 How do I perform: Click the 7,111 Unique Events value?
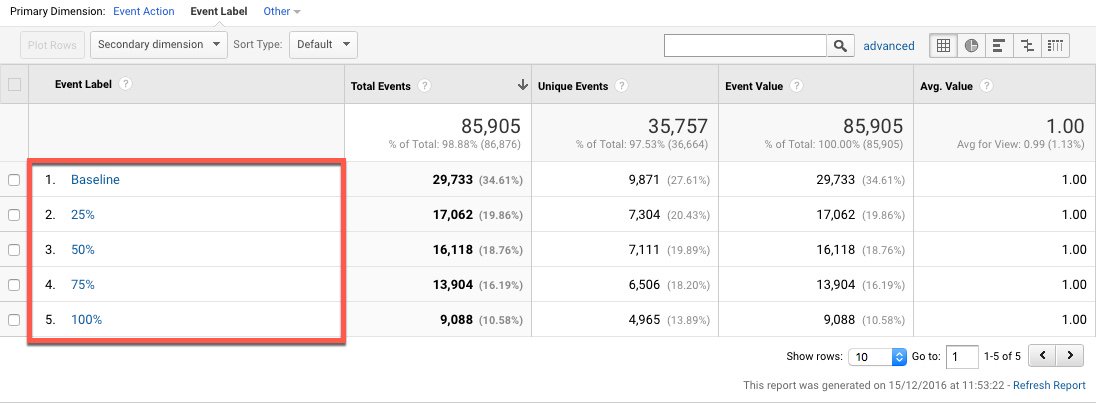click(x=644, y=250)
